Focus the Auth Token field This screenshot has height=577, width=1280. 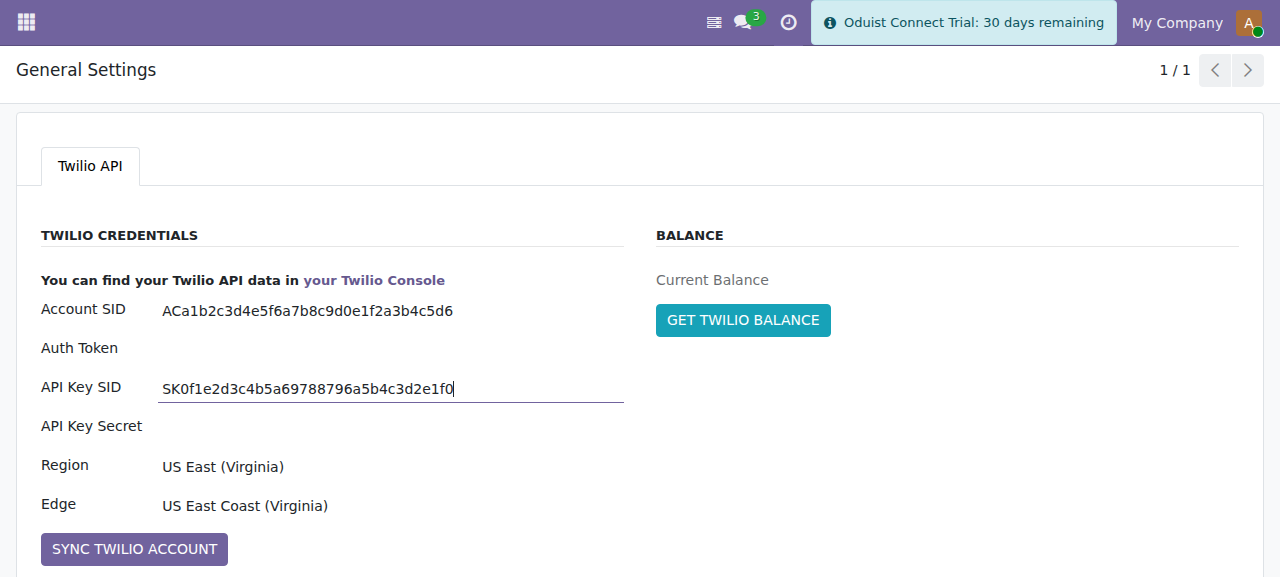391,349
